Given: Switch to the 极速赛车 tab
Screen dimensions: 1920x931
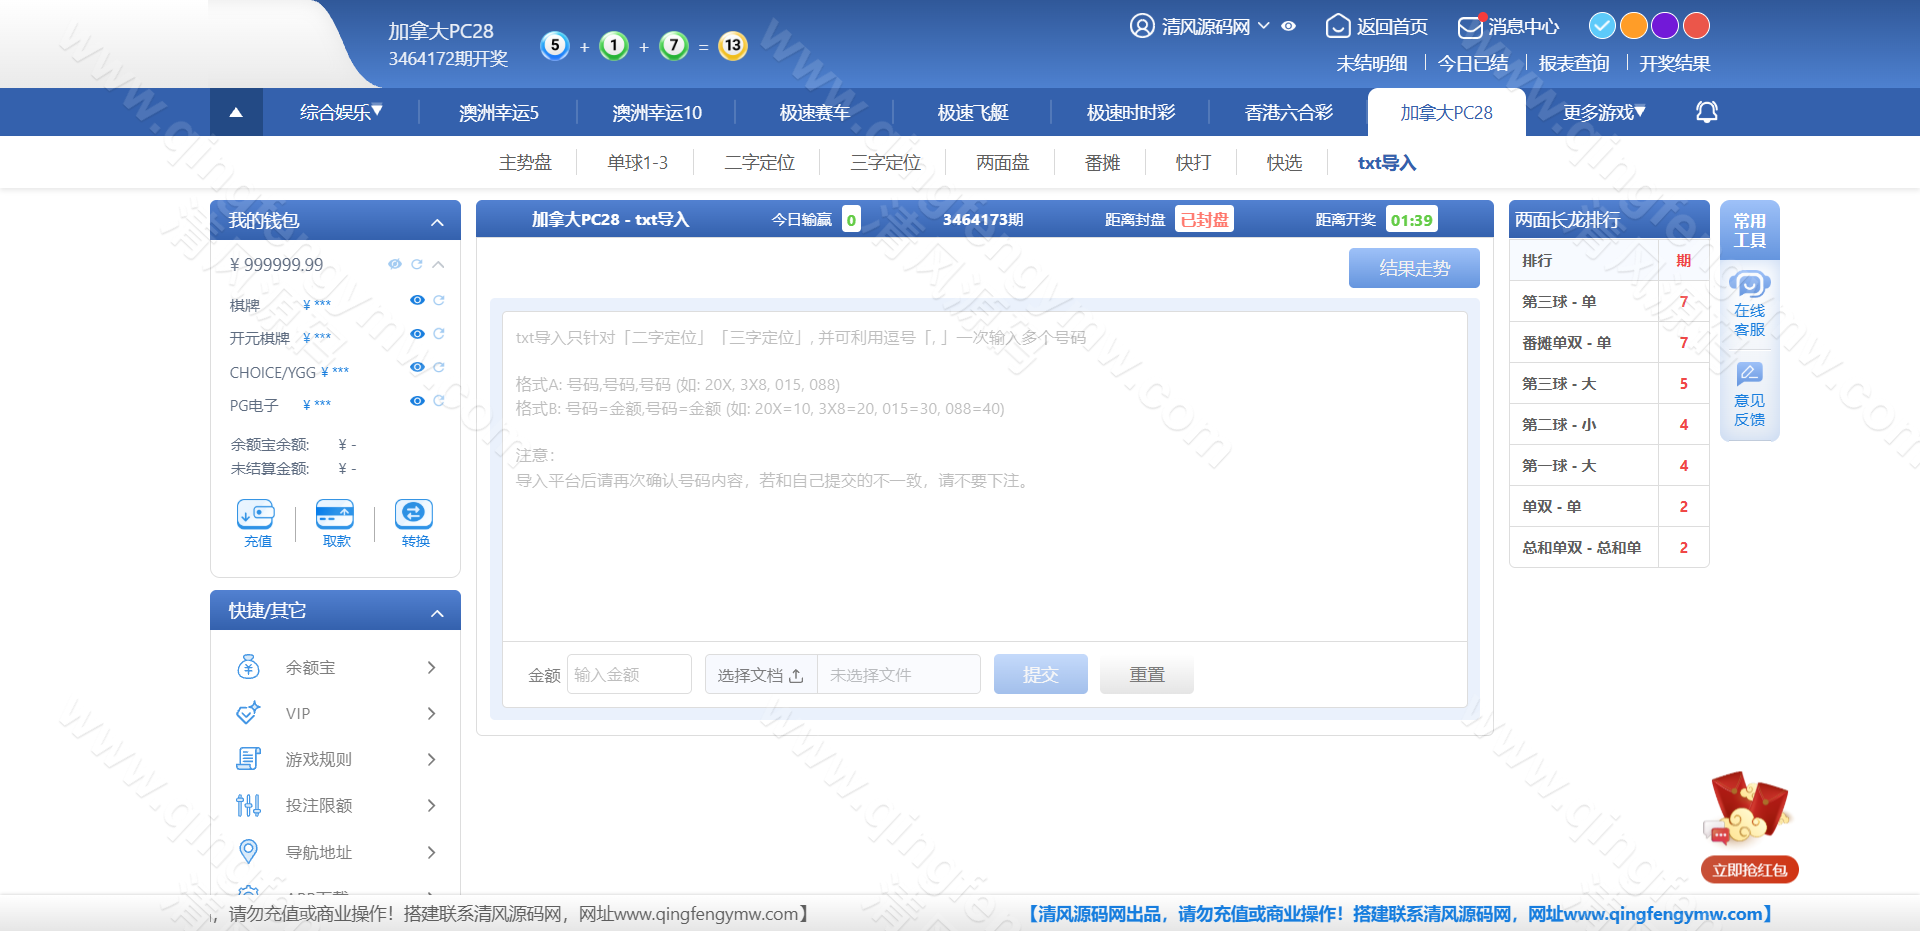Looking at the screenshot, I should [814, 112].
